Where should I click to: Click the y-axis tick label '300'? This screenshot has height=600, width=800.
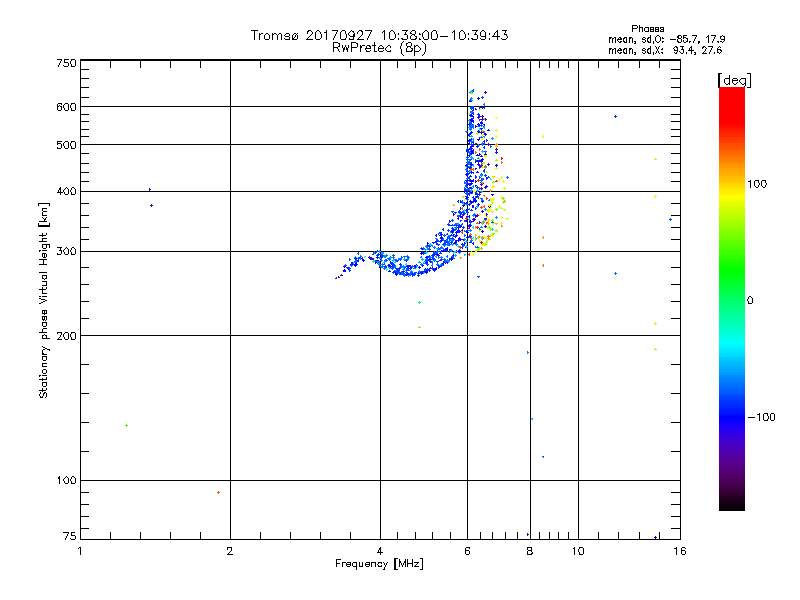click(66, 251)
